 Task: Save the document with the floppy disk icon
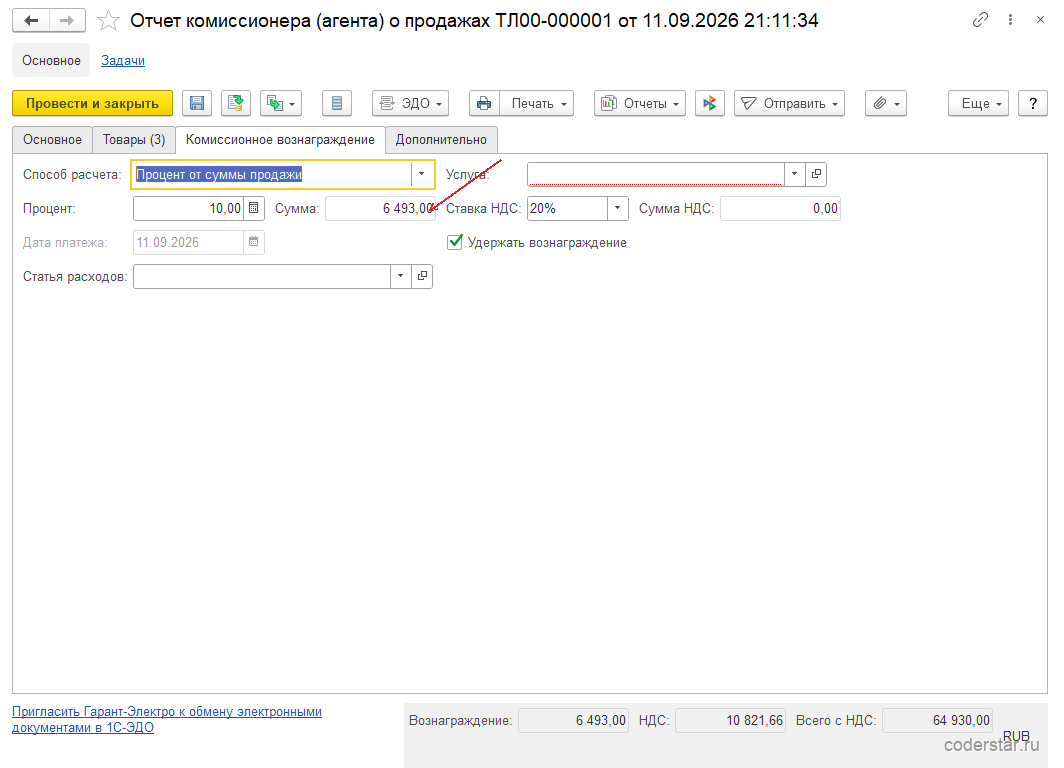(x=197, y=103)
